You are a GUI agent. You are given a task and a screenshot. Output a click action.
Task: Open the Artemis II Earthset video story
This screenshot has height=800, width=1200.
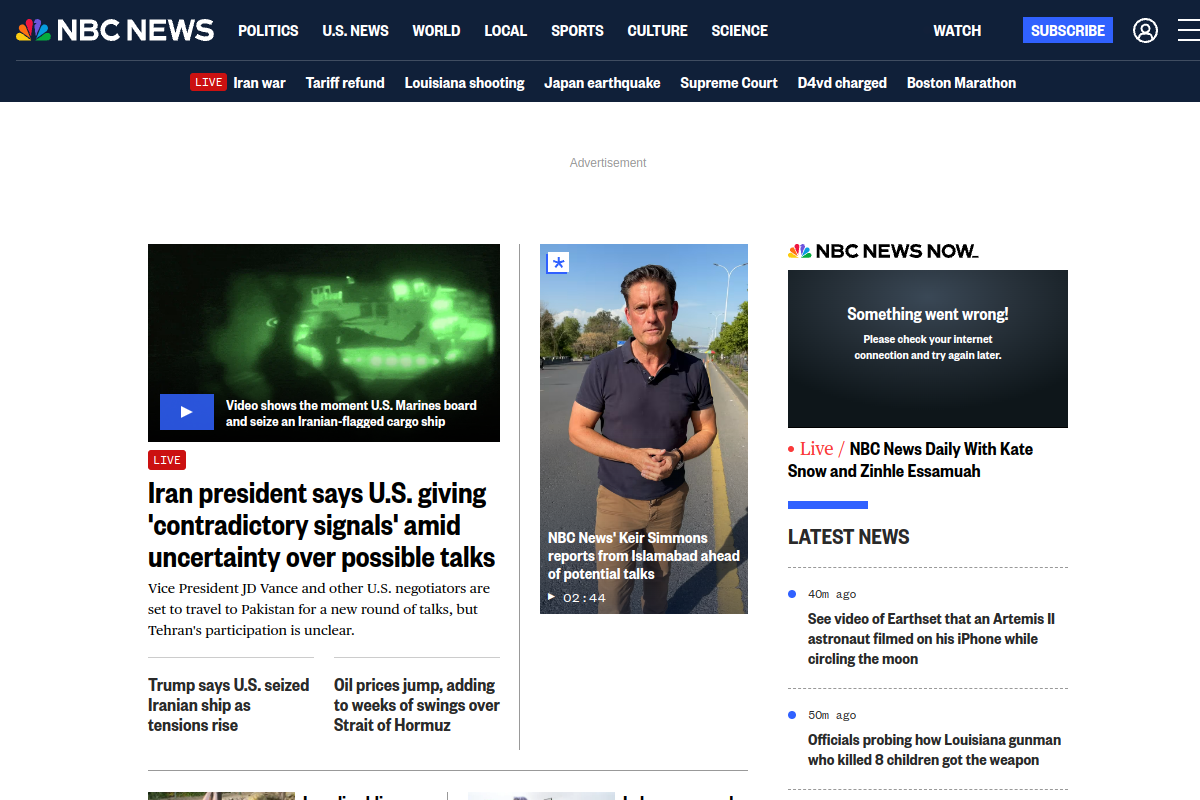tap(931, 639)
